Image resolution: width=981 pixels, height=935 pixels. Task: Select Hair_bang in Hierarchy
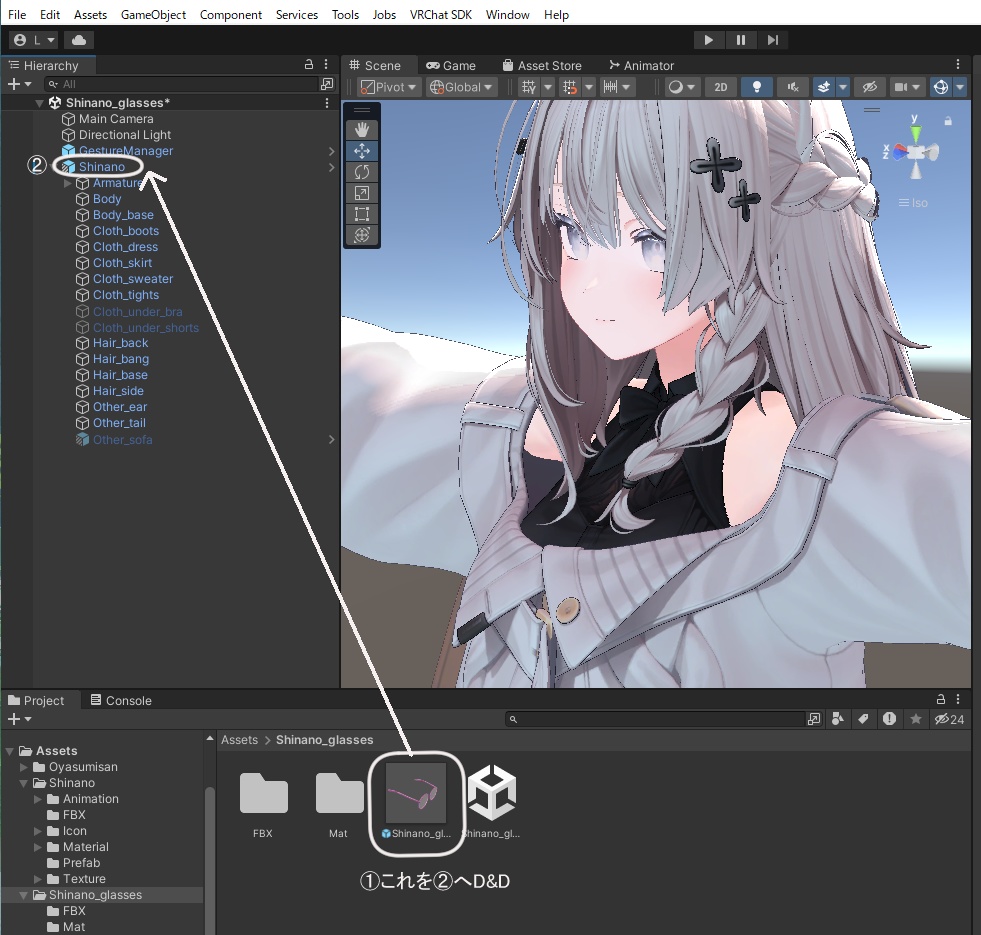[x=121, y=359]
